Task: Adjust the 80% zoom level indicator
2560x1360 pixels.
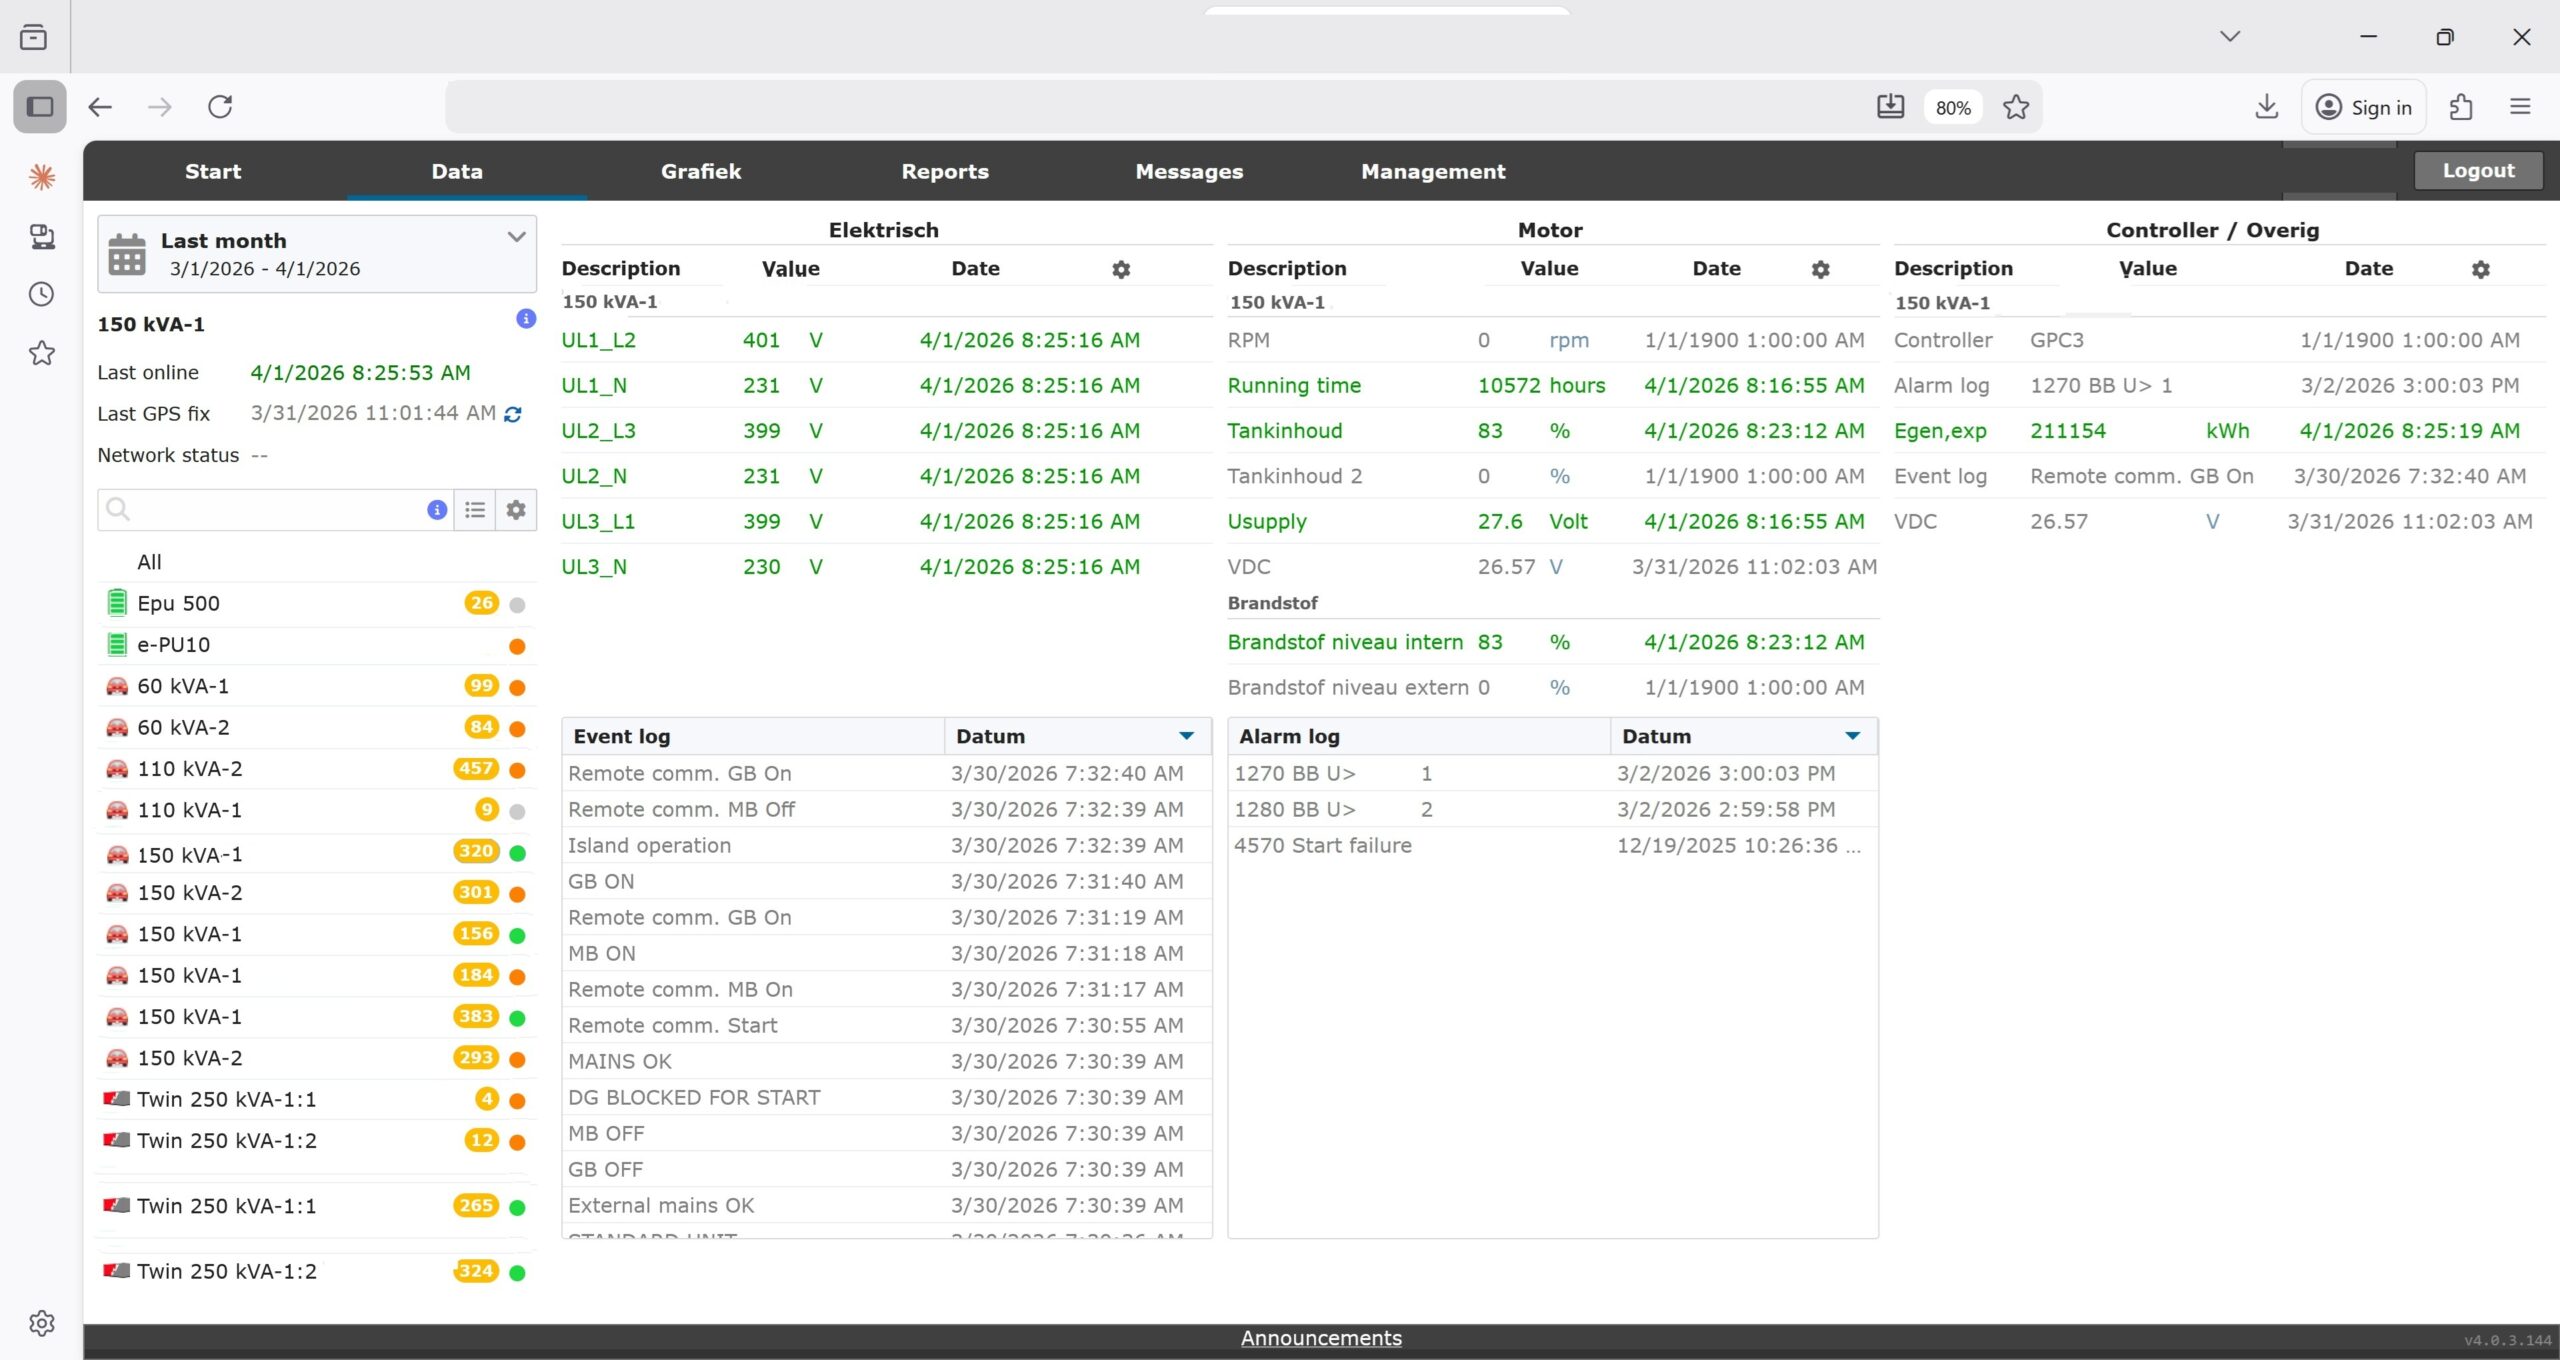Action: pos(1952,108)
